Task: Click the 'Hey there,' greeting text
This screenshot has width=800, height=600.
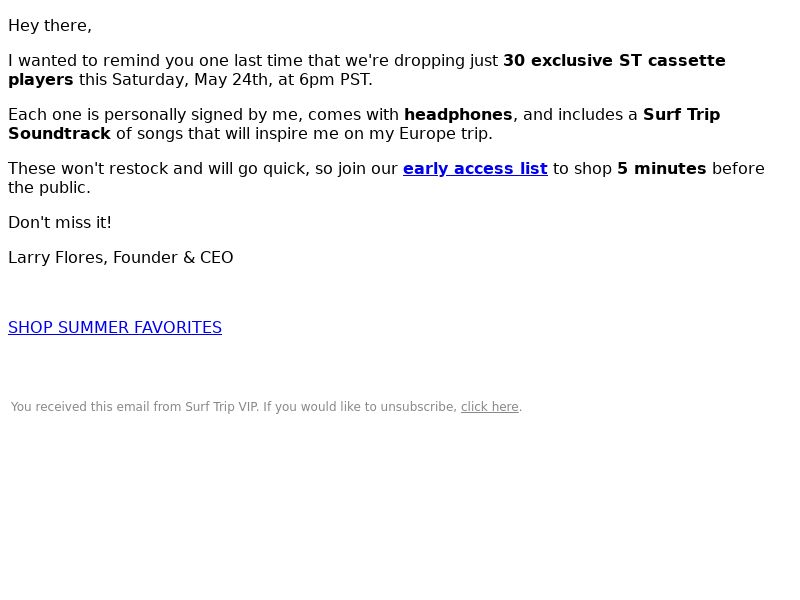Action: point(50,26)
